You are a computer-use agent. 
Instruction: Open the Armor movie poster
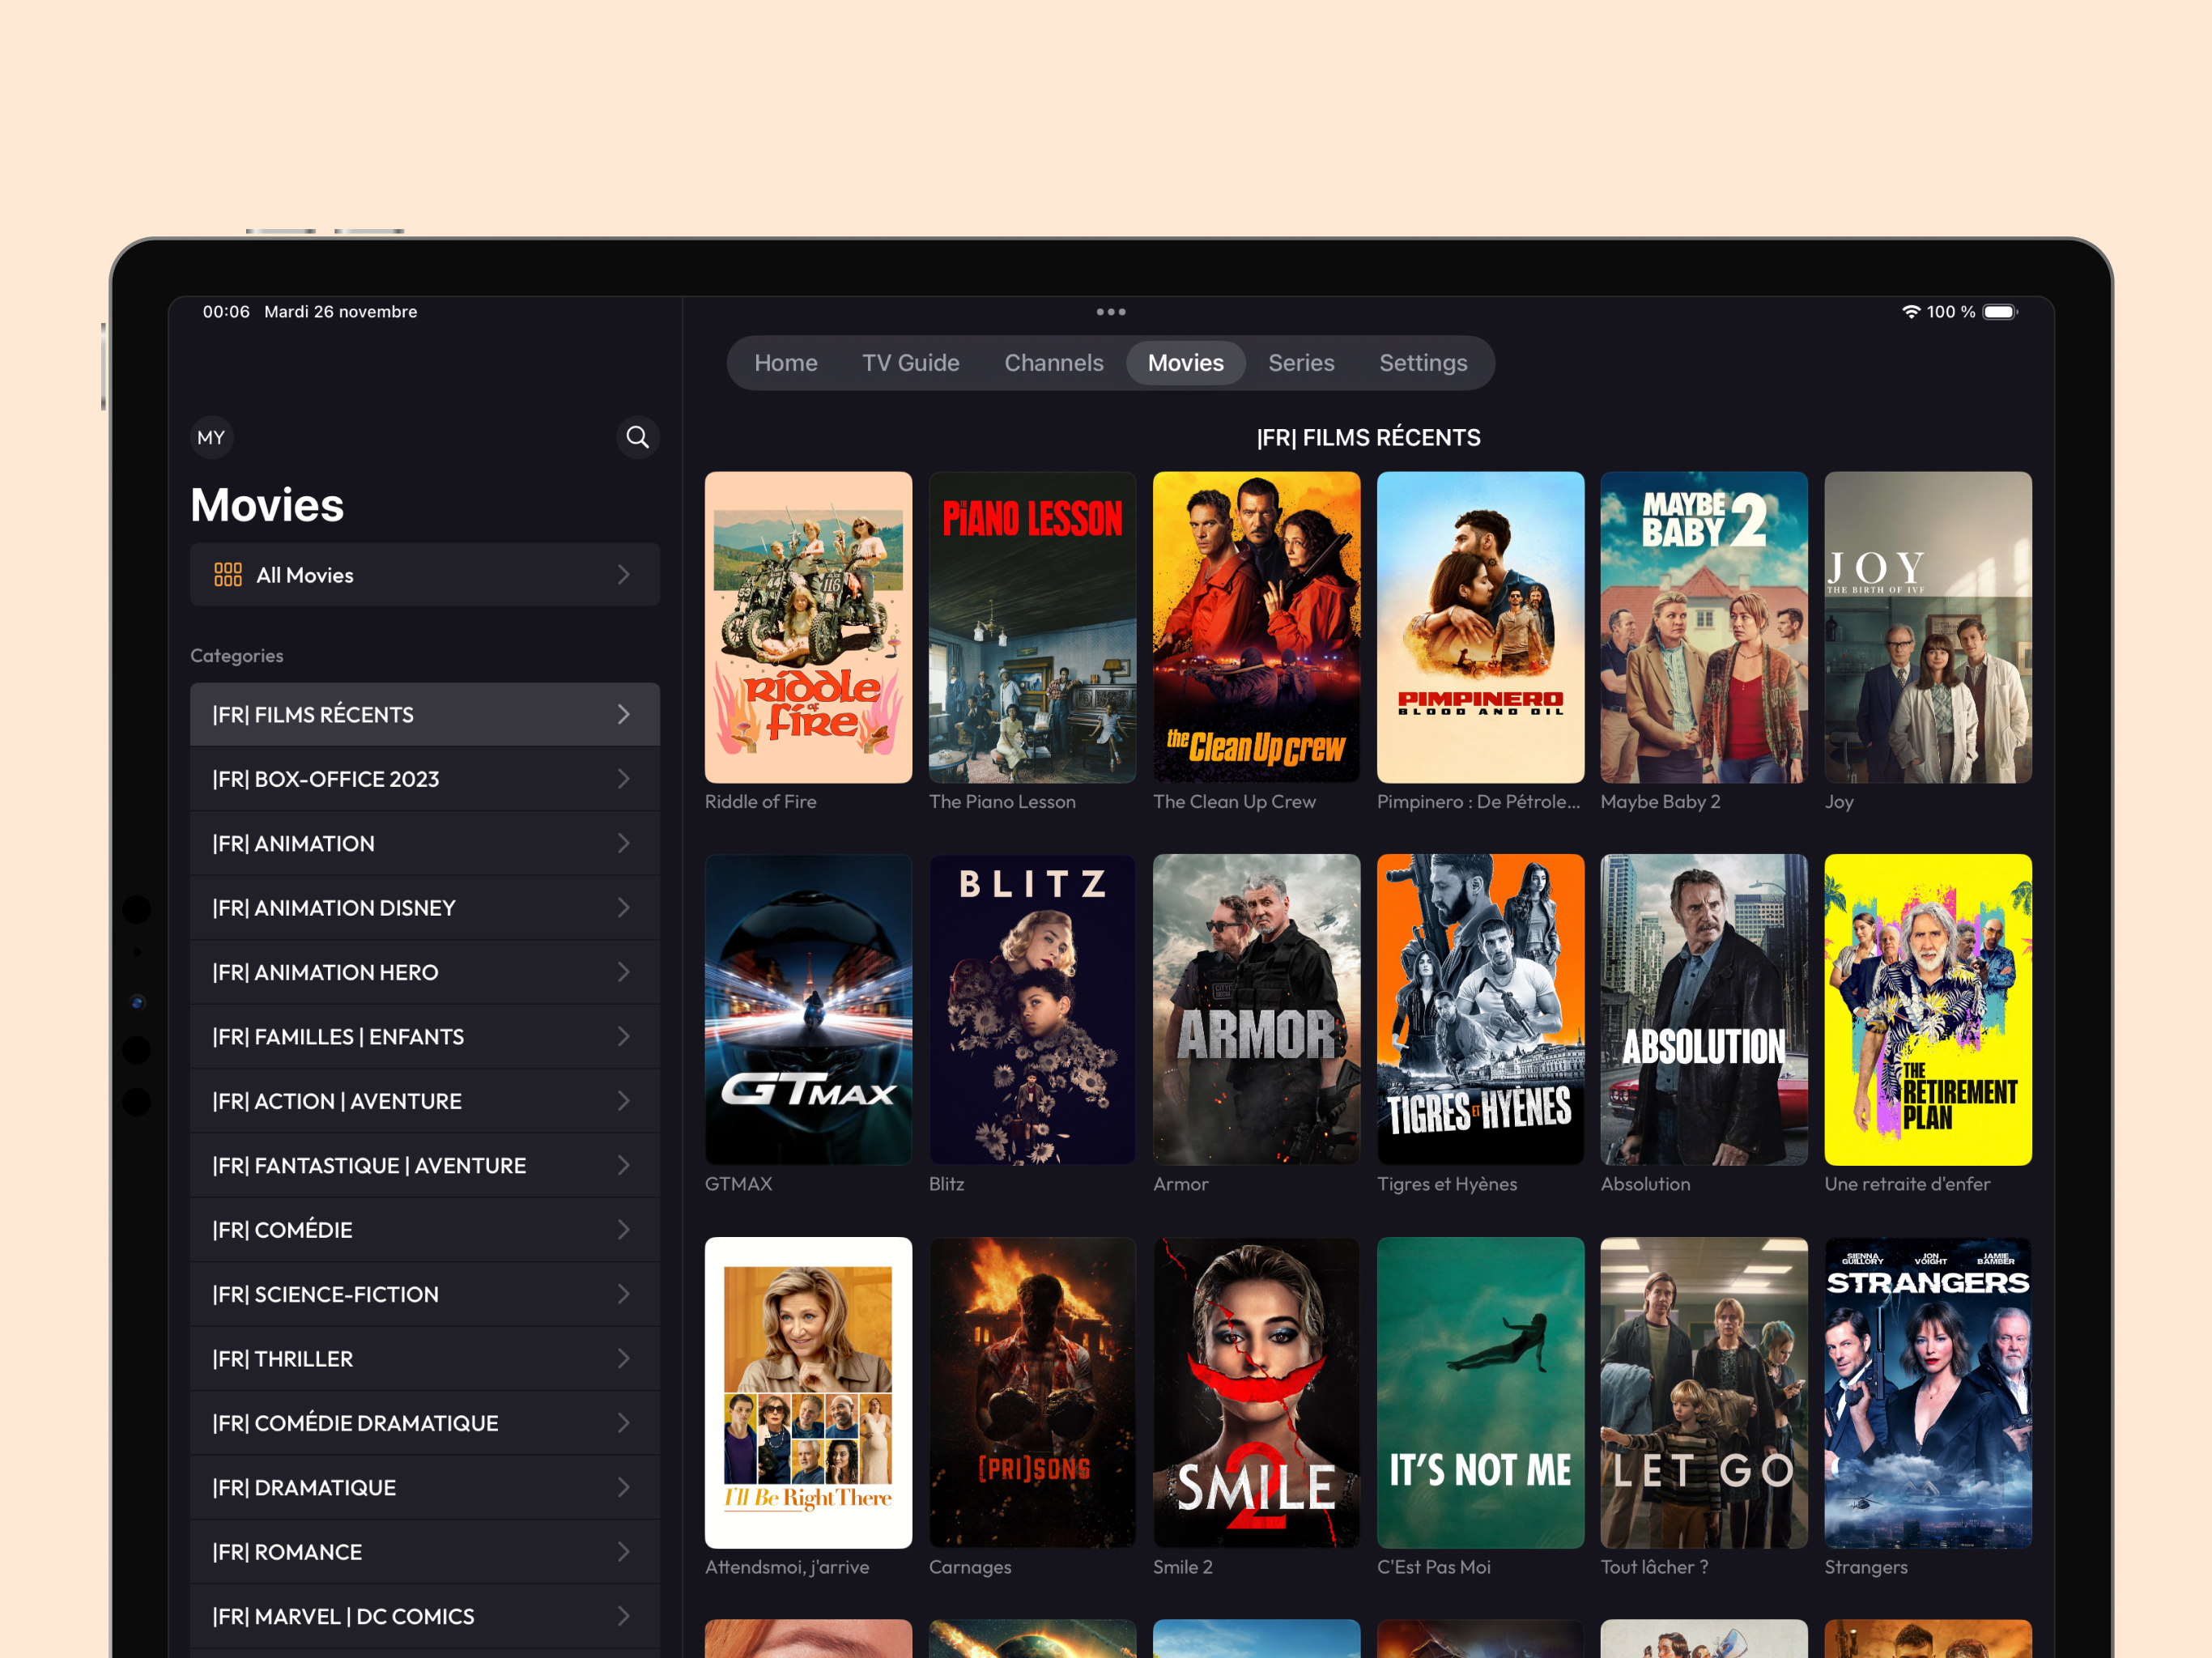tap(1256, 1009)
